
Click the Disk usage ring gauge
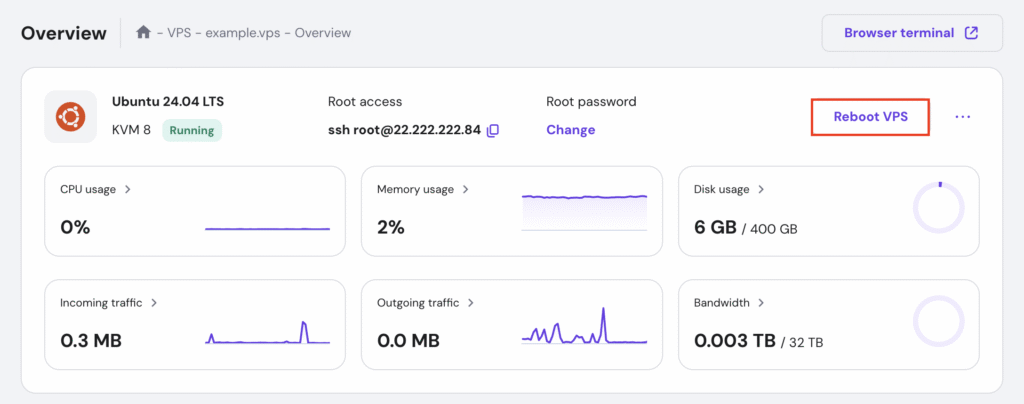(x=938, y=207)
